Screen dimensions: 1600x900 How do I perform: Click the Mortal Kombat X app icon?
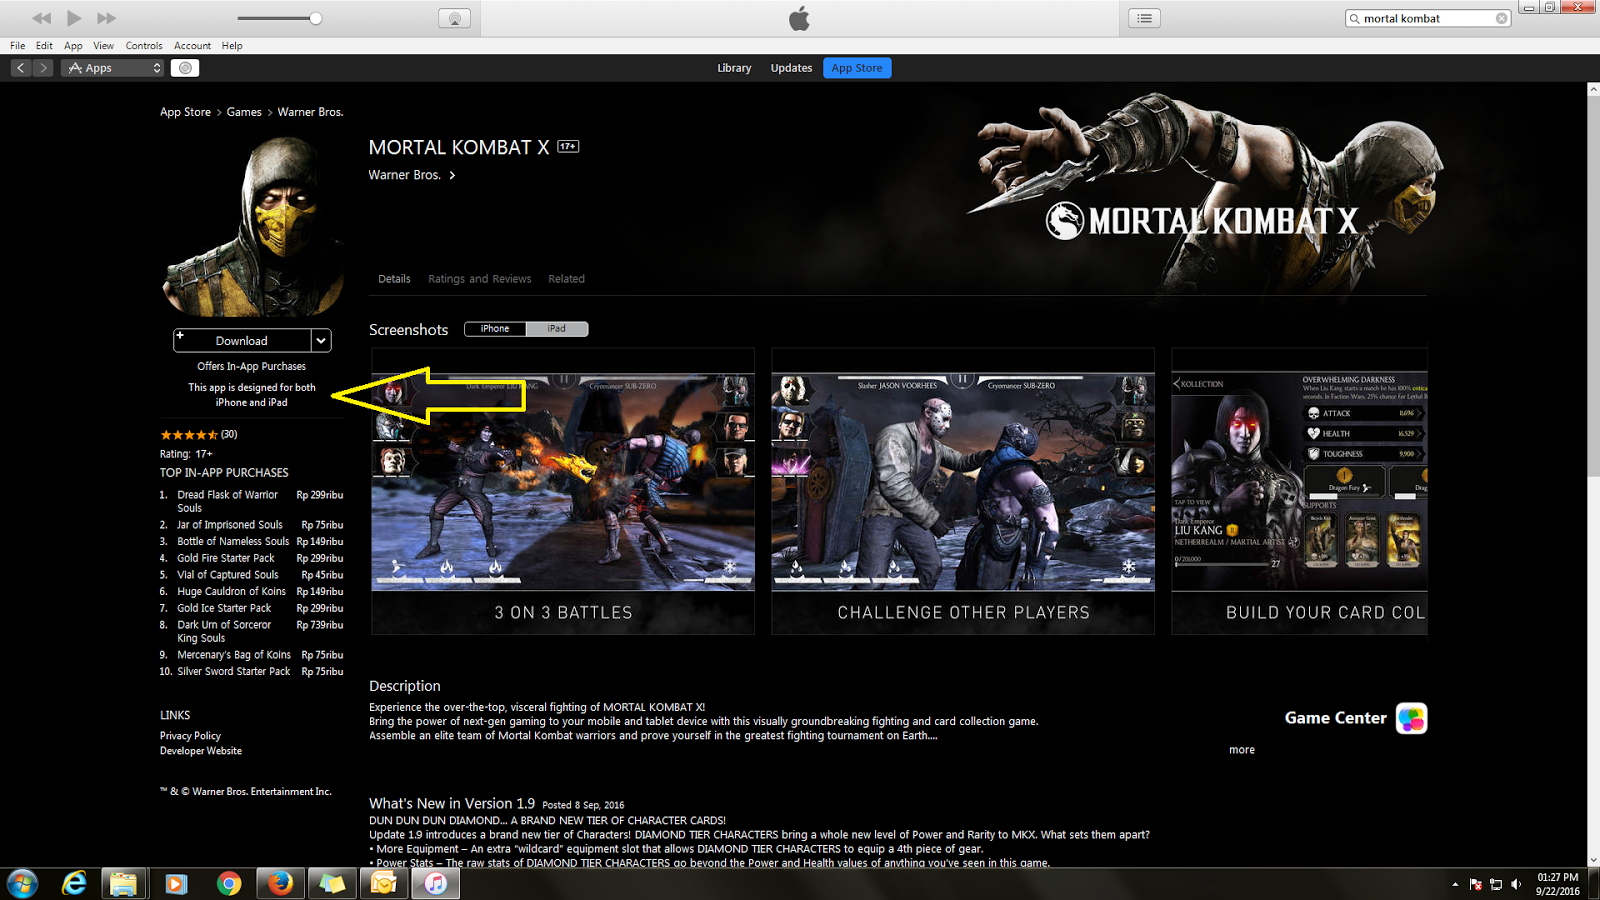point(253,227)
